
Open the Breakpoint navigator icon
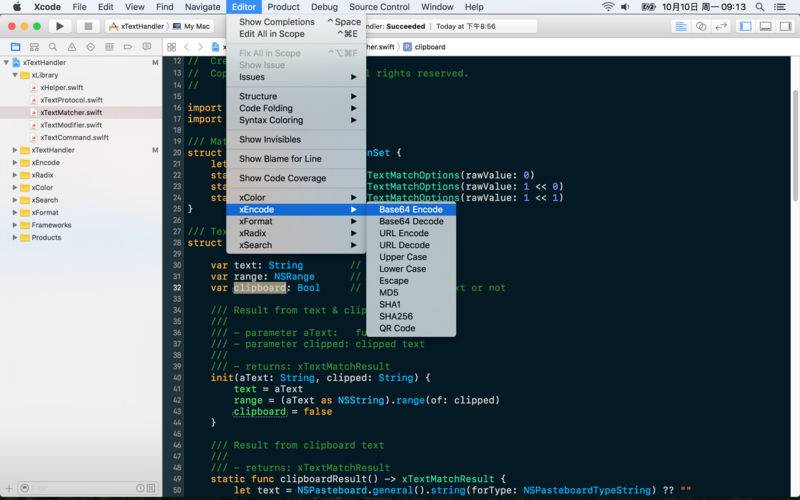pyautogui.click(x=128, y=47)
